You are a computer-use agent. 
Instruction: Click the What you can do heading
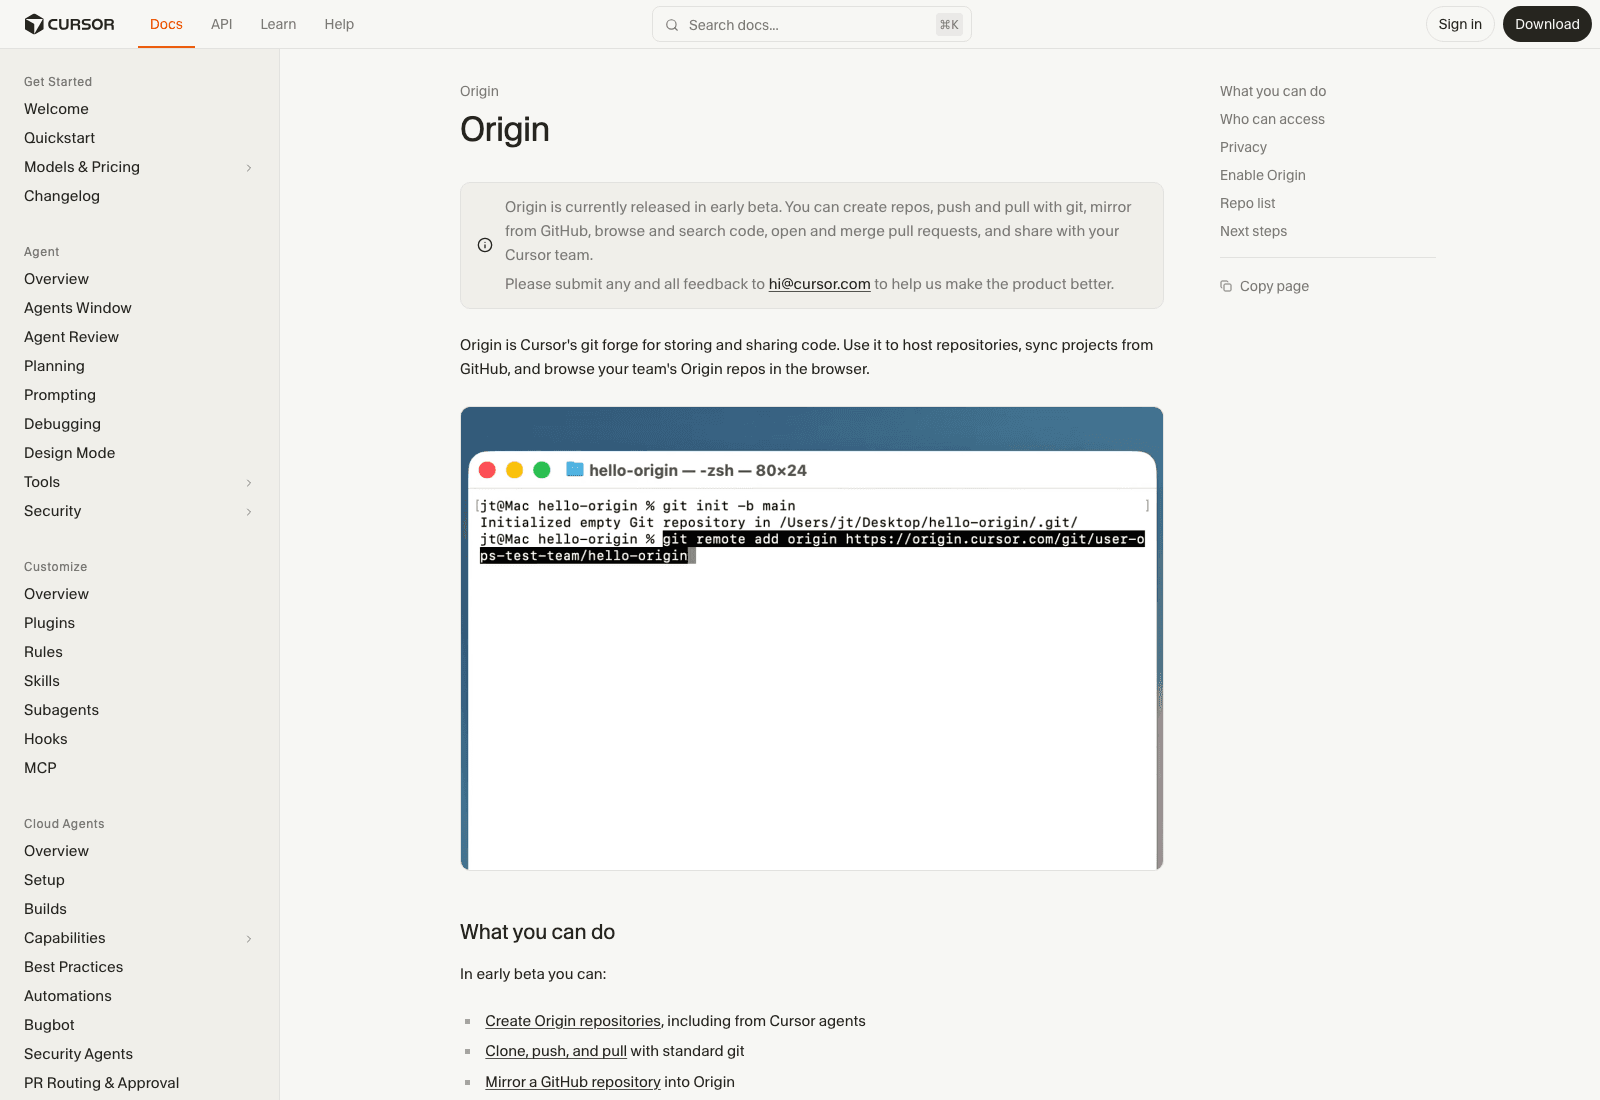pyautogui.click(x=537, y=932)
